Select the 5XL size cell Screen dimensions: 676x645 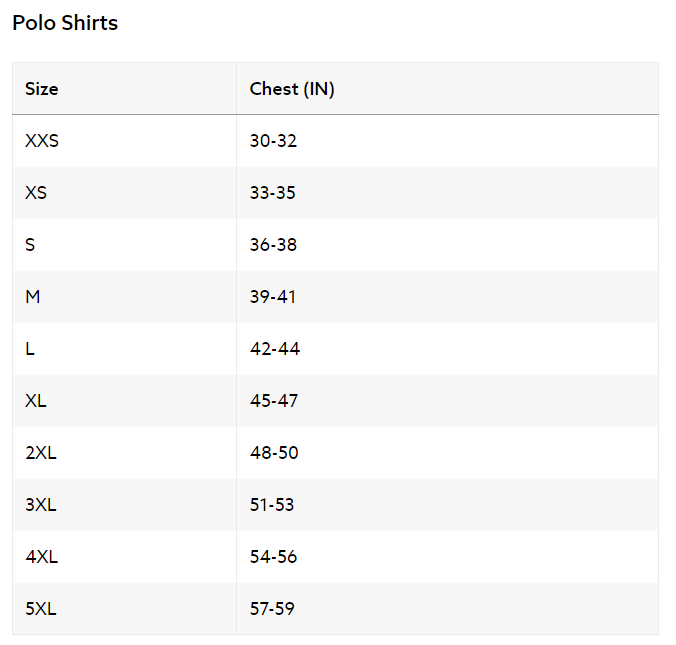click(41, 609)
